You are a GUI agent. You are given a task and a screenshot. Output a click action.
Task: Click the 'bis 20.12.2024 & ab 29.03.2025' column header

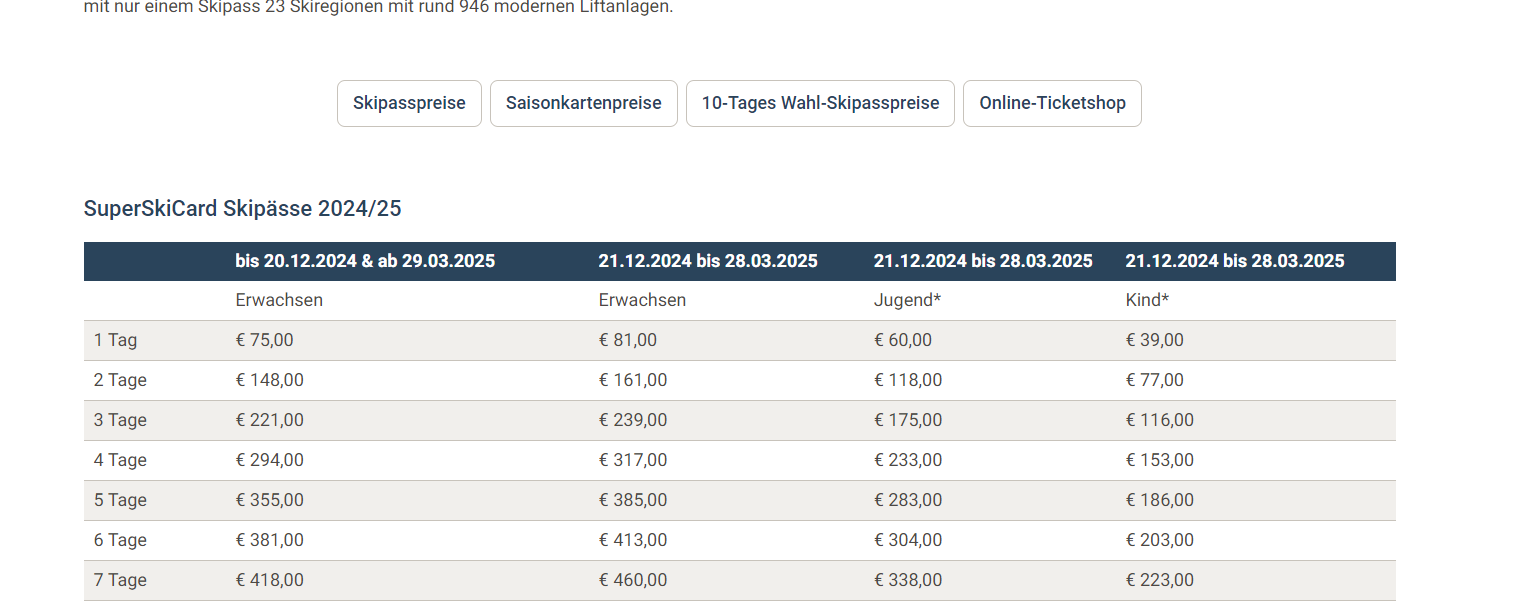pyautogui.click(x=366, y=261)
